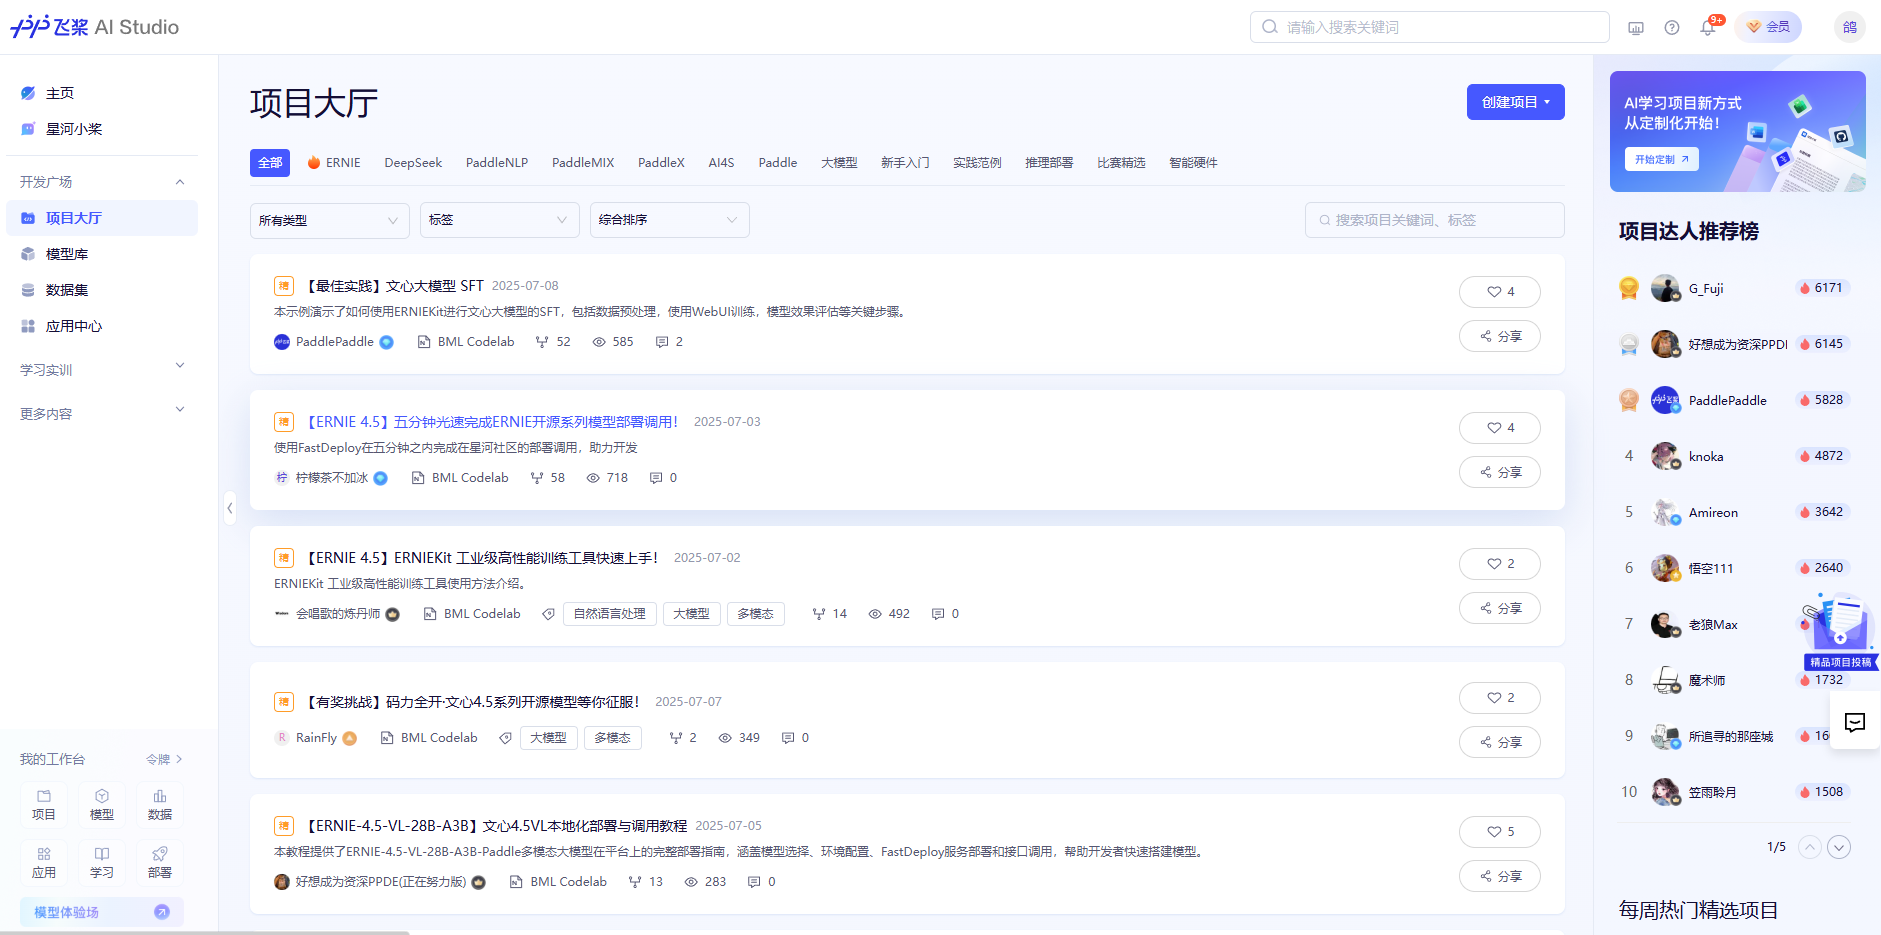Click G_Fuji avatar in ranking
This screenshot has width=1881, height=935.
pos(1666,288)
